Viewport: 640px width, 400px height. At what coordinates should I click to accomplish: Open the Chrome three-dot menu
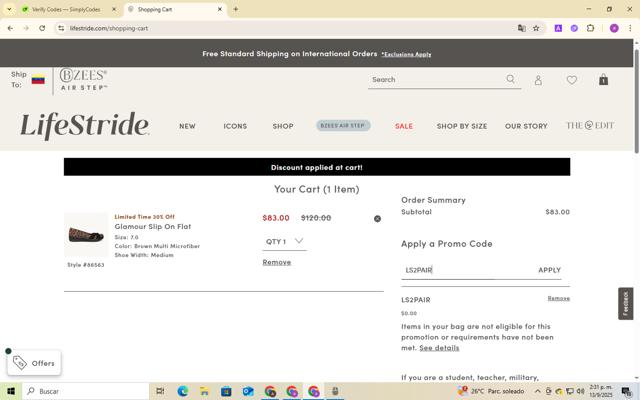click(630, 28)
